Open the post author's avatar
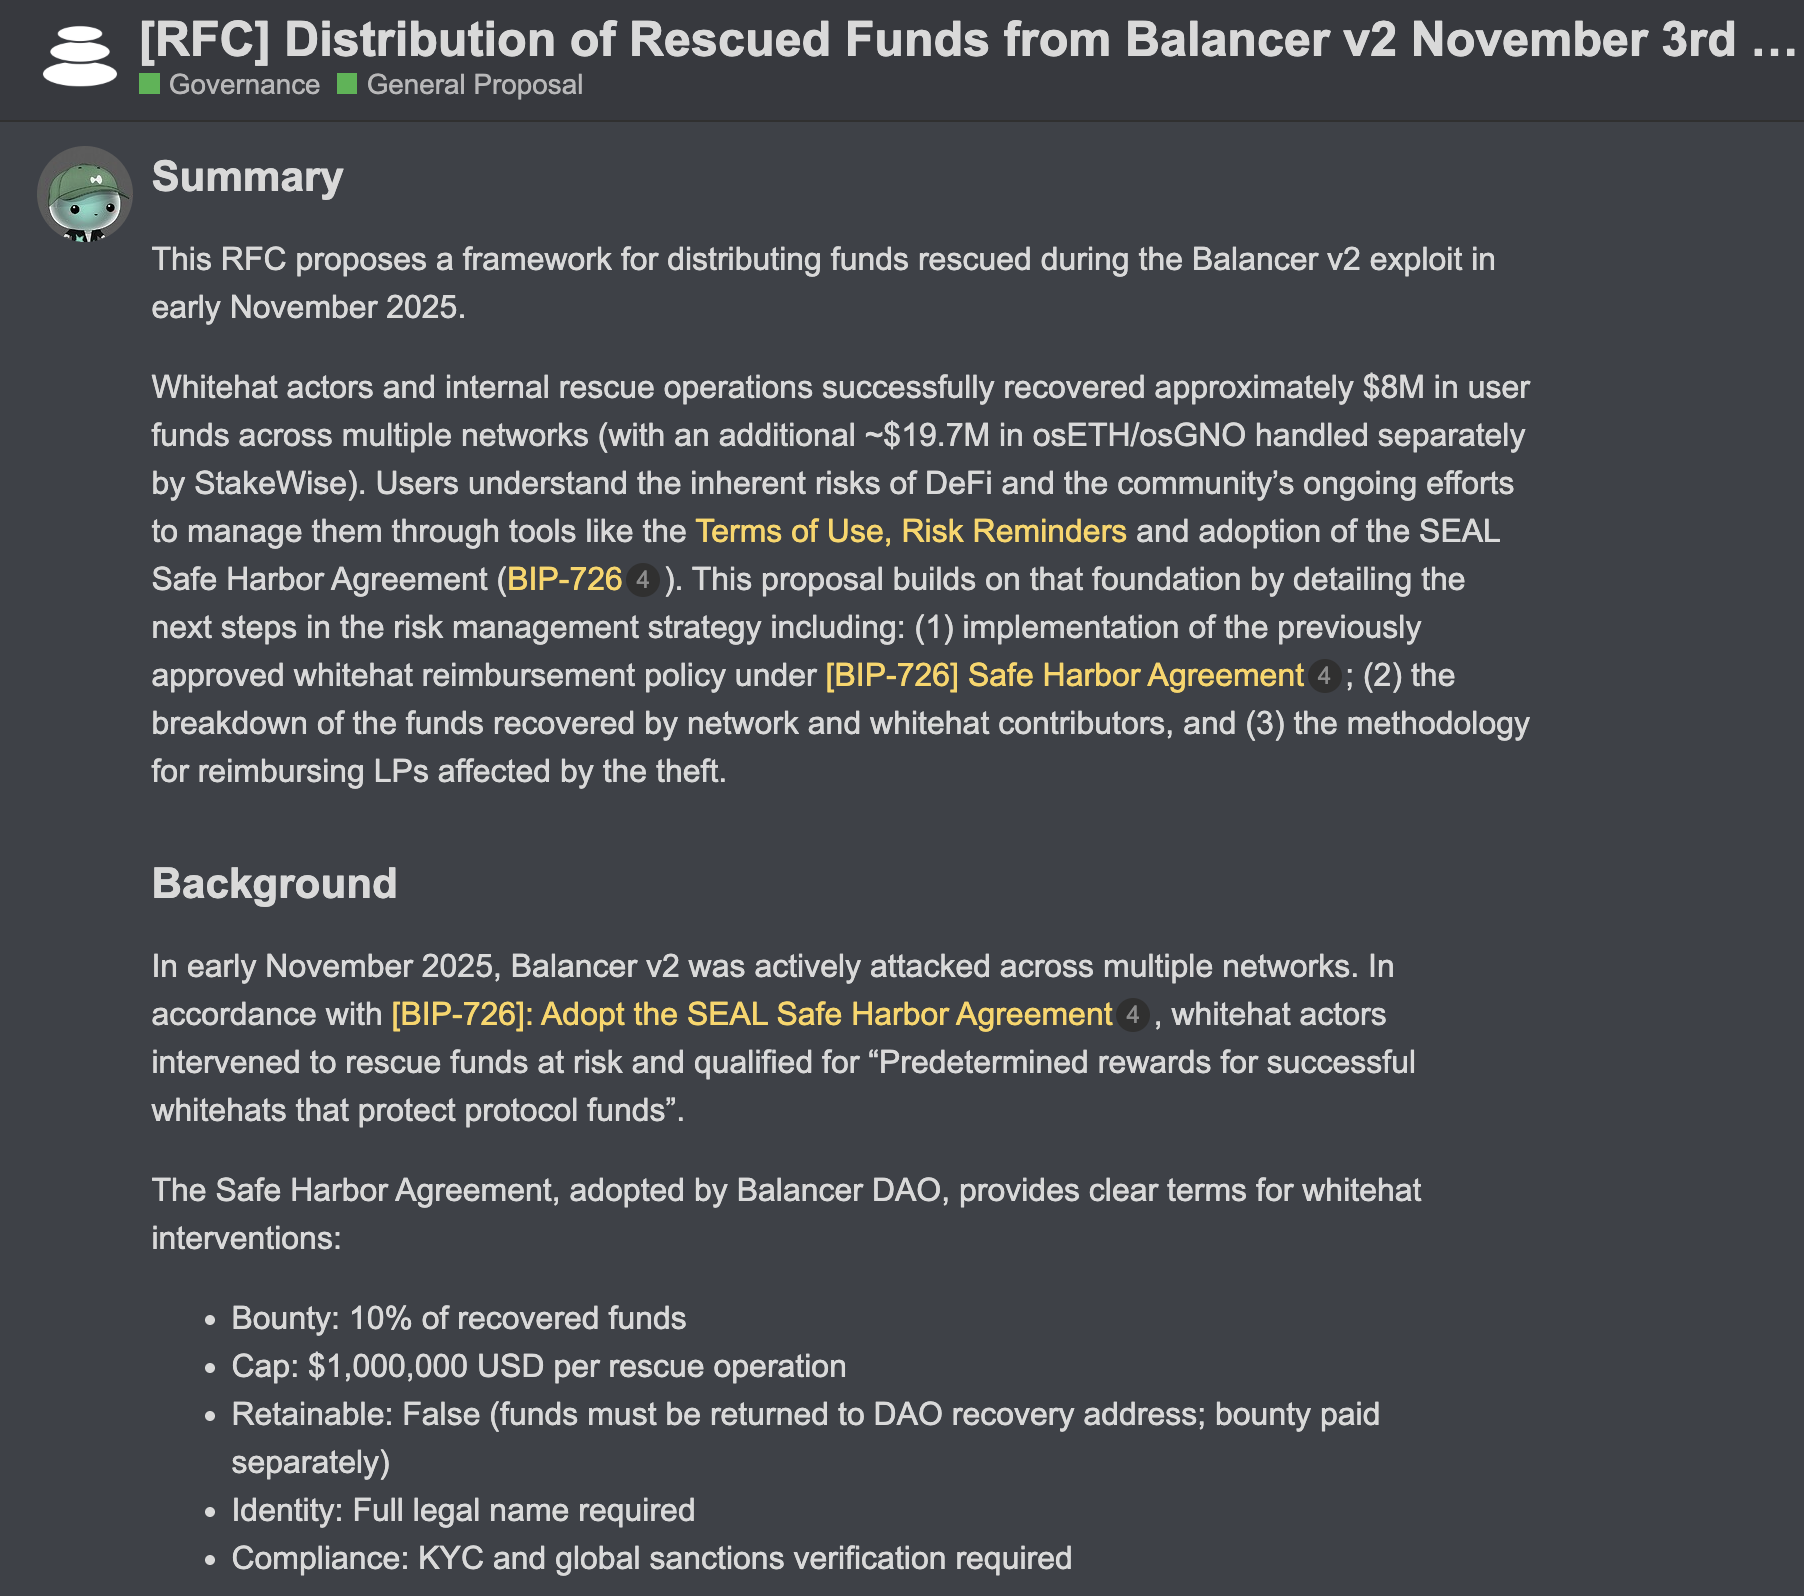1804x1596 pixels. pos(85,194)
